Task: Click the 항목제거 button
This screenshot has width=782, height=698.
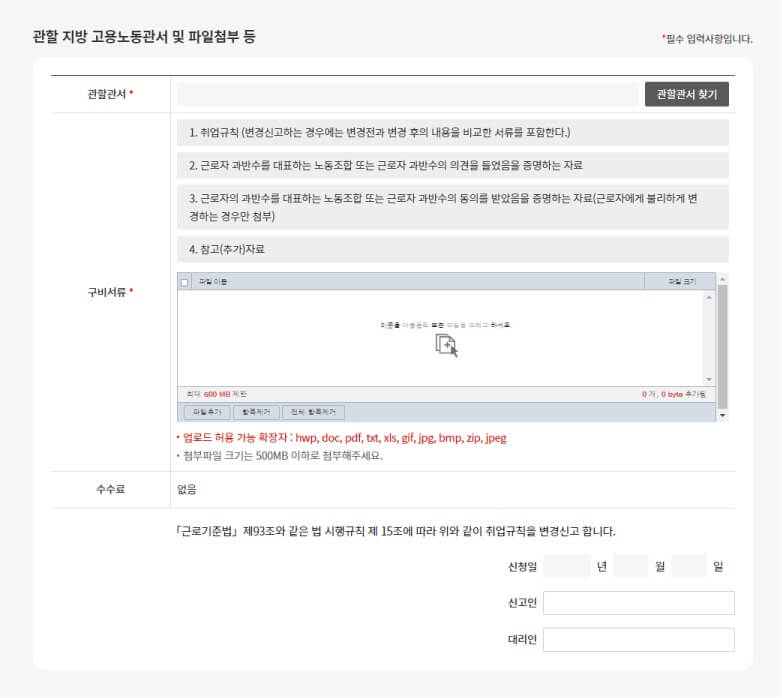Action: pos(256,412)
